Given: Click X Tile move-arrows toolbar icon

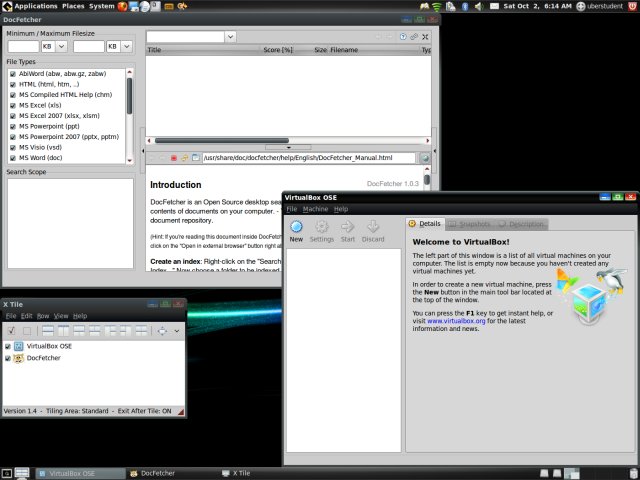Looking at the screenshot, I should coord(162,331).
